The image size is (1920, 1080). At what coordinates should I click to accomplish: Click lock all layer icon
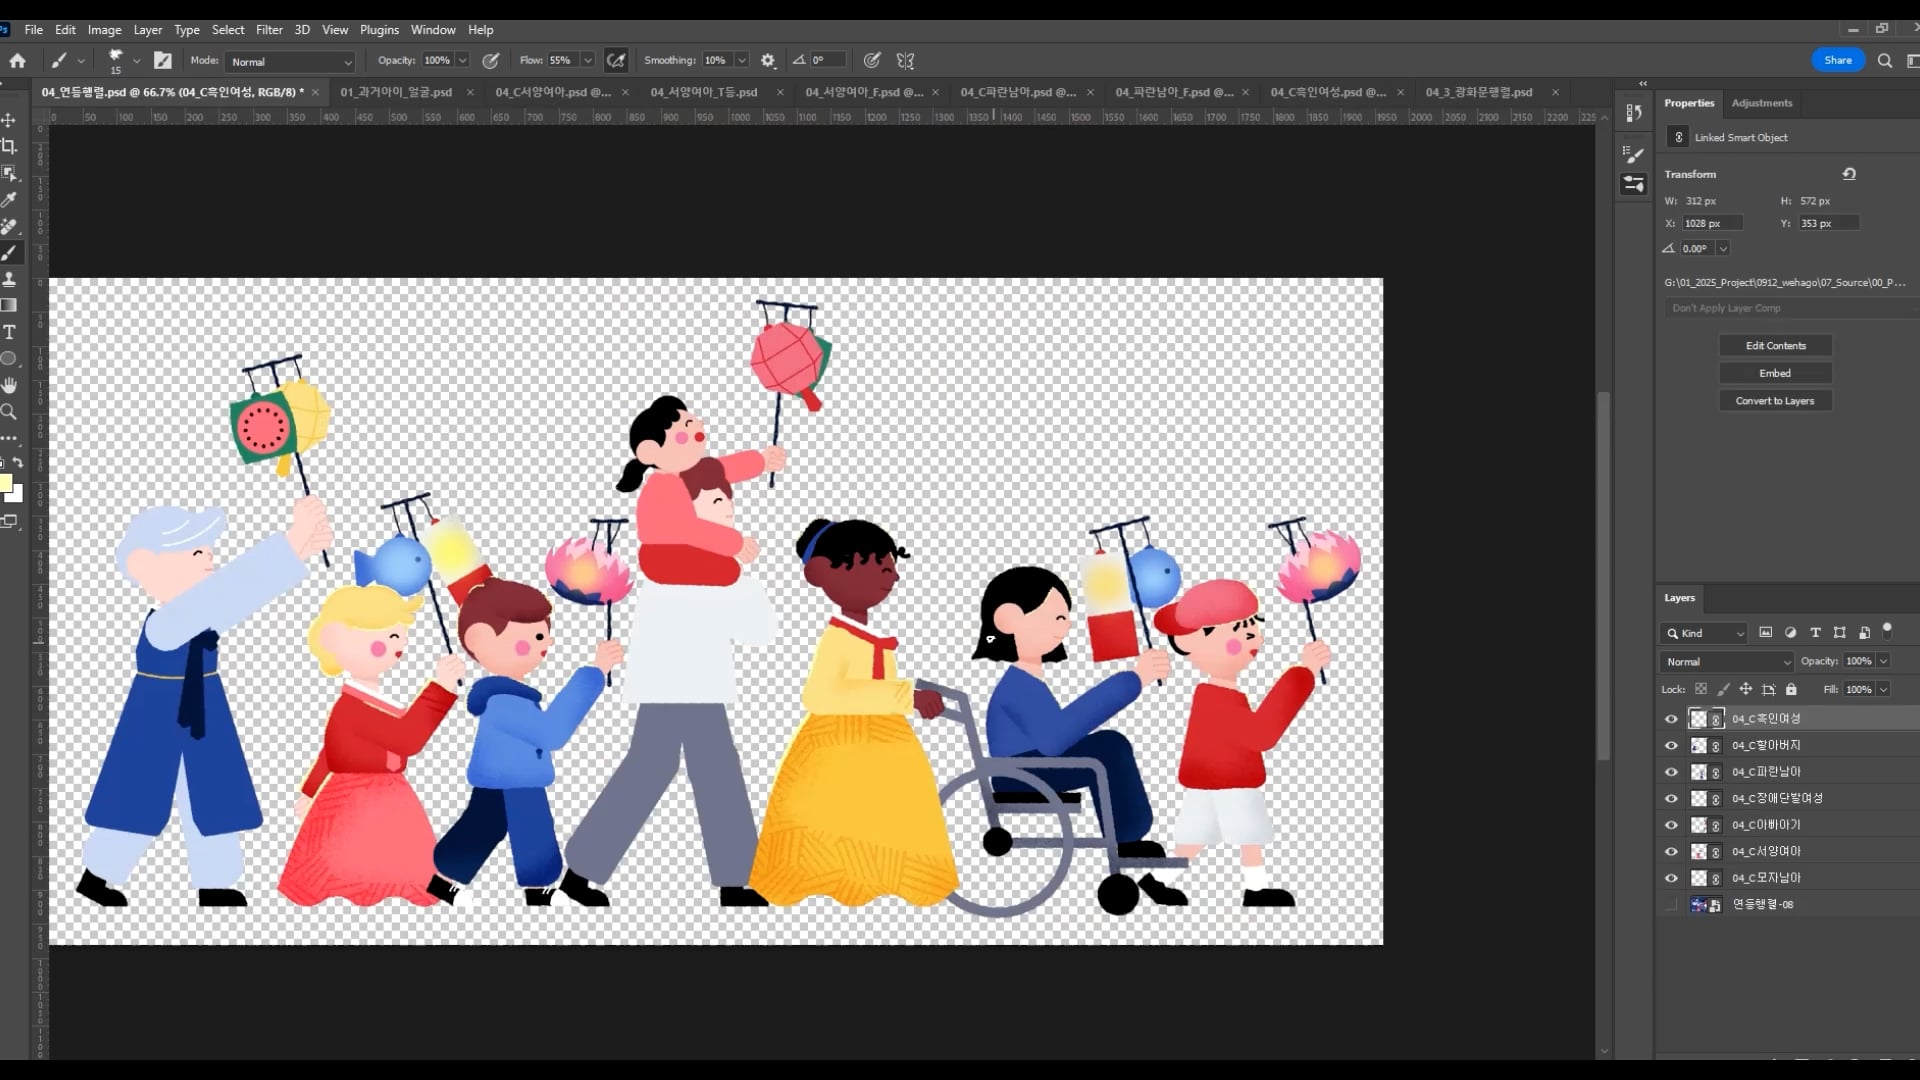pyautogui.click(x=1791, y=689)
